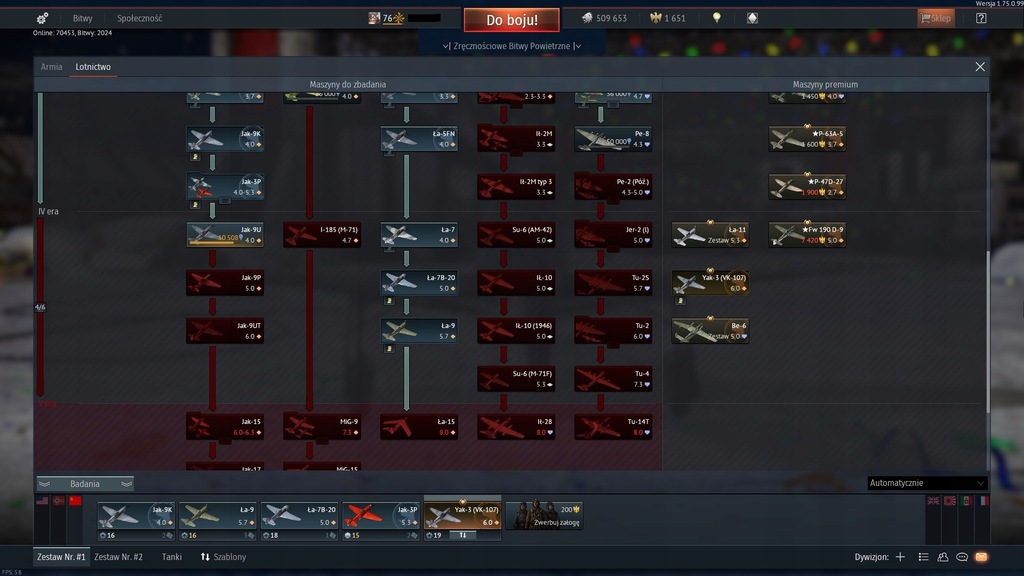Screen dimensions: 1024x576
Task: Select the Jak-9U research card
Action: click(225, 235)
